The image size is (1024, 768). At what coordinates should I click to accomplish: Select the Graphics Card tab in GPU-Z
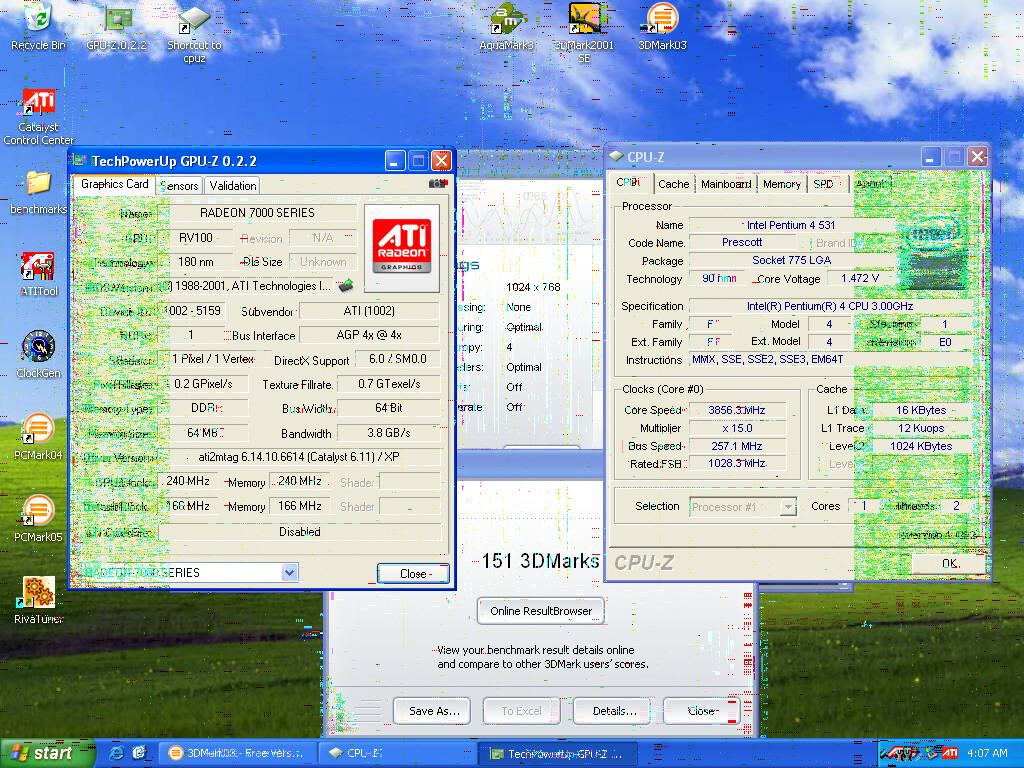click(x=114, y=184)
